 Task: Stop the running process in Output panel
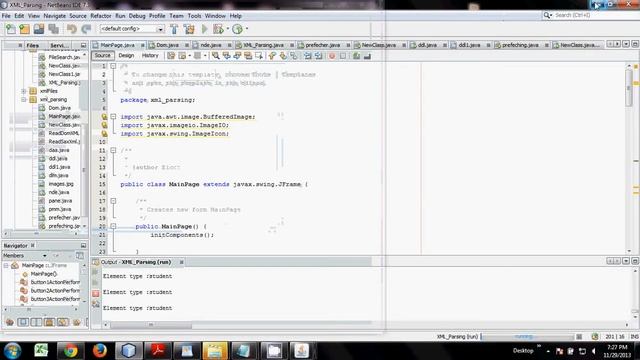pyautogui.click(x=96, y=293)
